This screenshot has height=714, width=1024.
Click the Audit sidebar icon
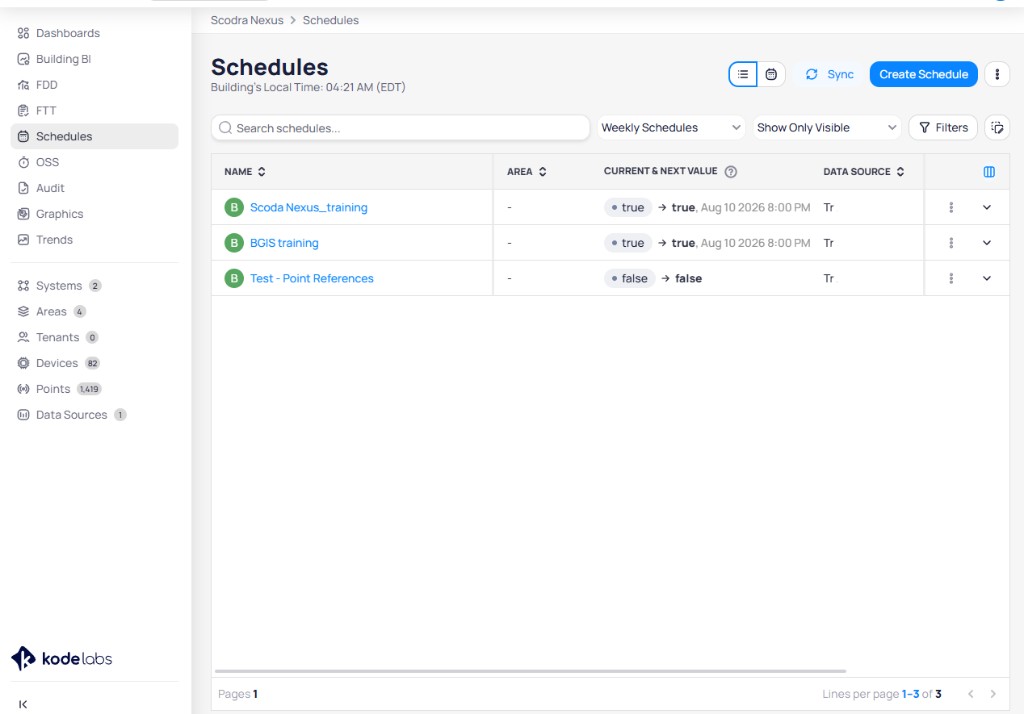tap(24, 188)
